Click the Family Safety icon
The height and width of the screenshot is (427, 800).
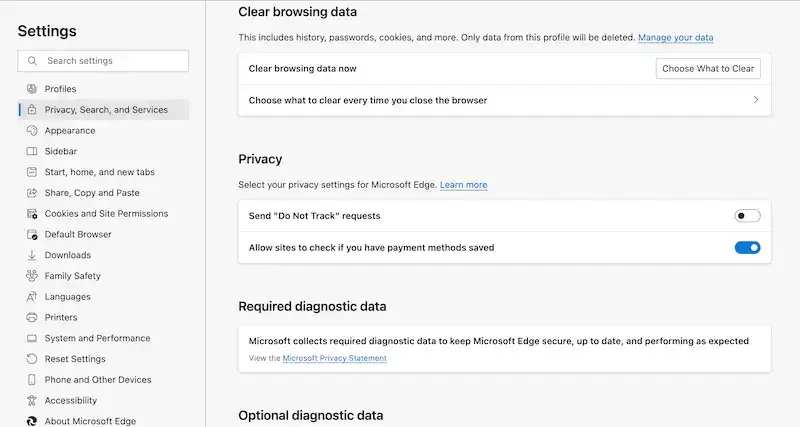pos(32,276)
